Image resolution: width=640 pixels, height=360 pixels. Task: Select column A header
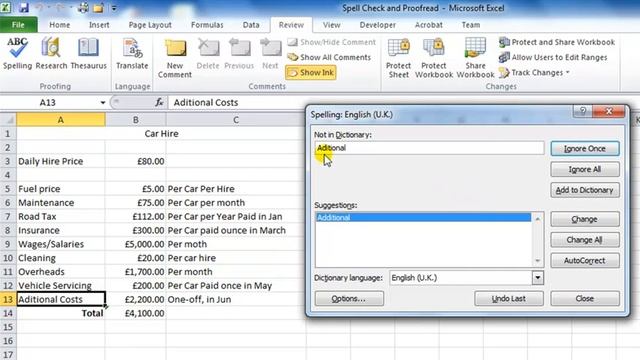click(61, 120)
